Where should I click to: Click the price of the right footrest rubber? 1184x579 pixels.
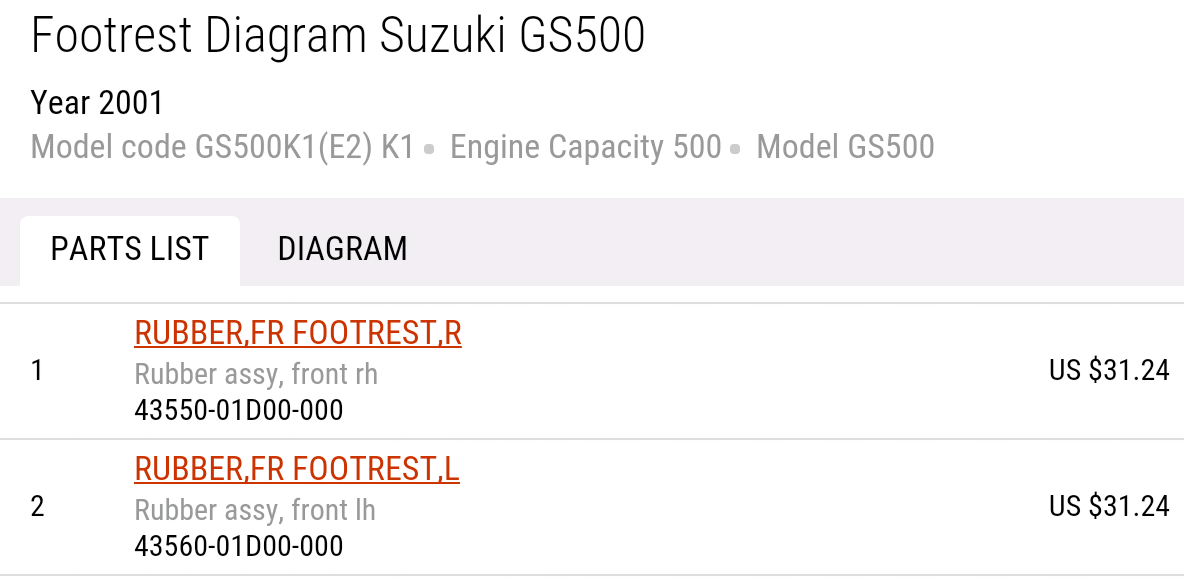[x=1108, y=370]
